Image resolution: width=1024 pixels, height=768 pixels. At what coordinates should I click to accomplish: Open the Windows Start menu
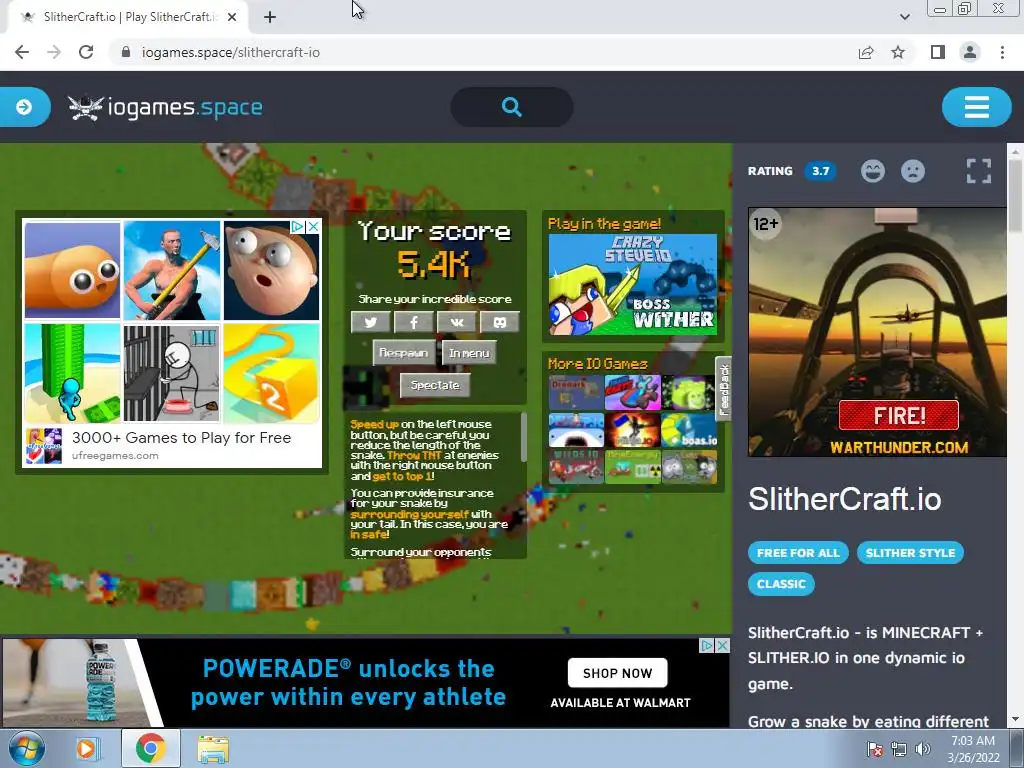[x=26, y=748]
